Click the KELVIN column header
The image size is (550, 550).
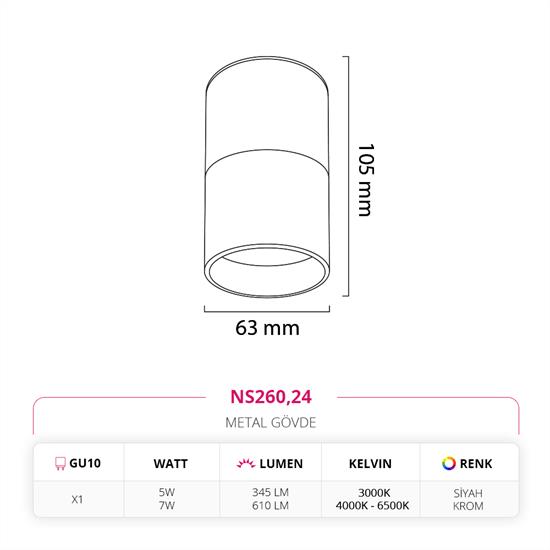click(370, 464)
